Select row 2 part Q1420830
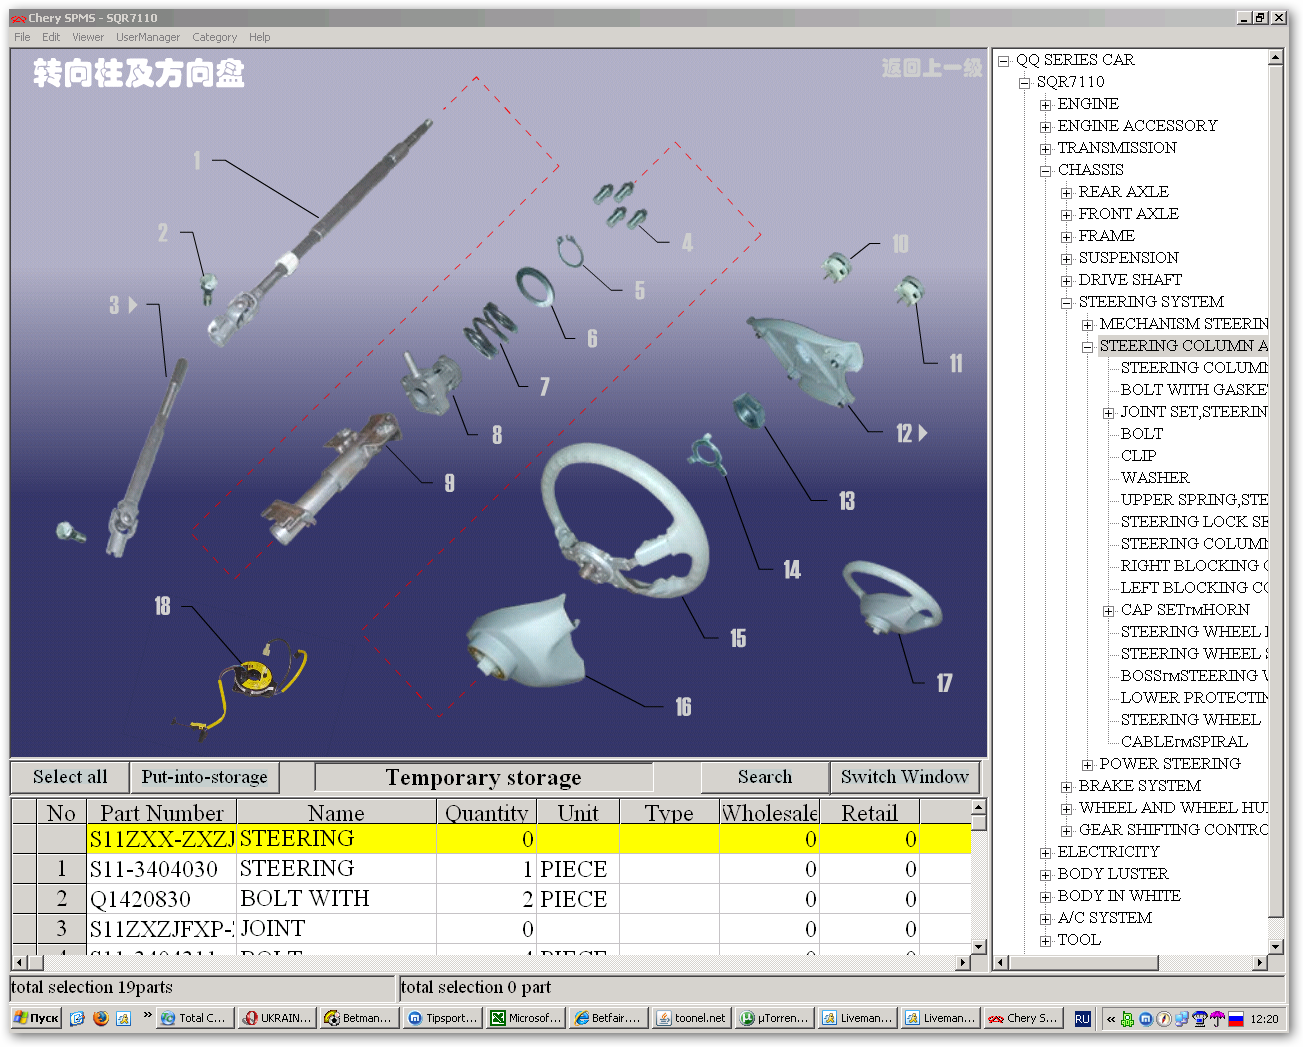 [491, 899]
